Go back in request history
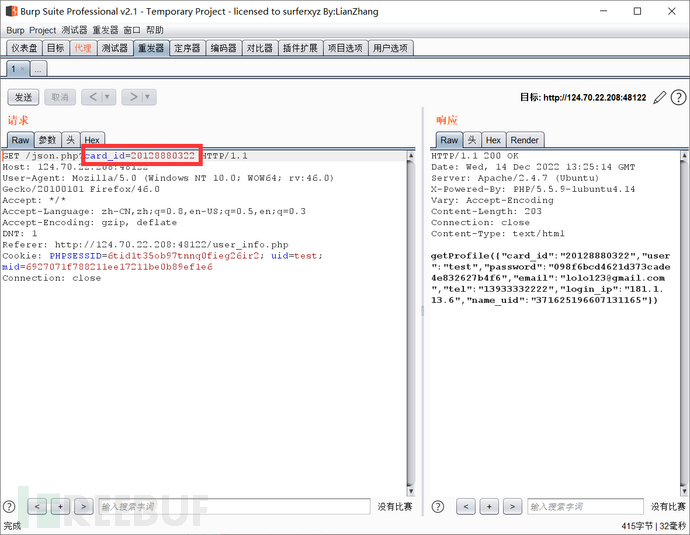 pos(93,97)
